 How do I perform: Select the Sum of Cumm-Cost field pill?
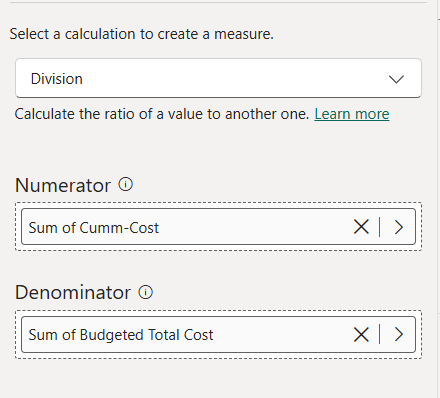218,227
